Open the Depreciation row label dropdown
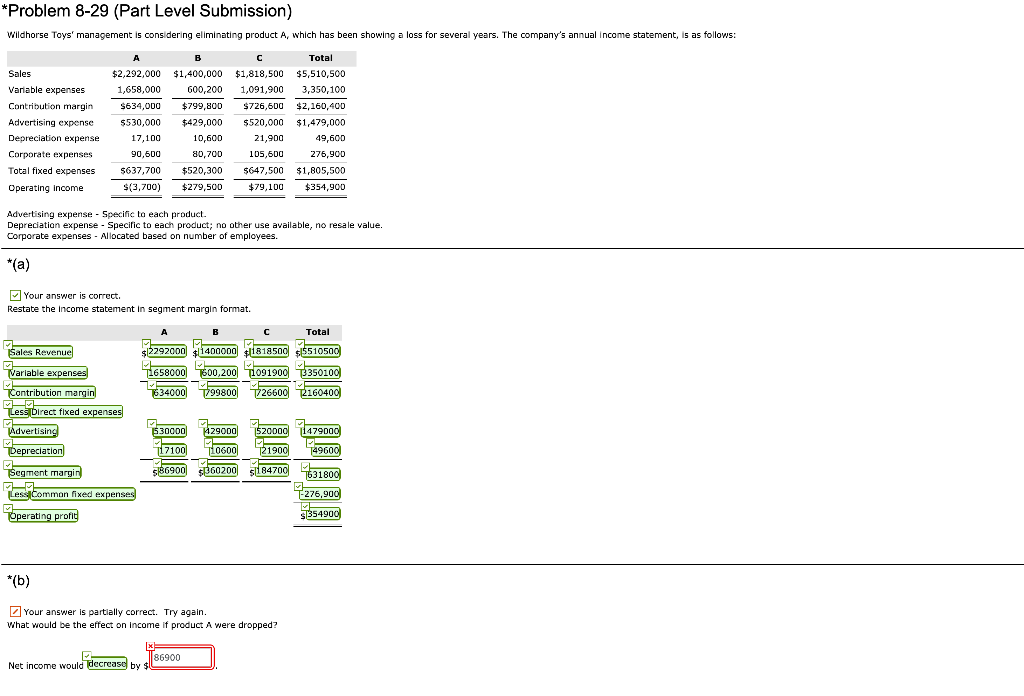1024x696 pixels. click(36, 451)
